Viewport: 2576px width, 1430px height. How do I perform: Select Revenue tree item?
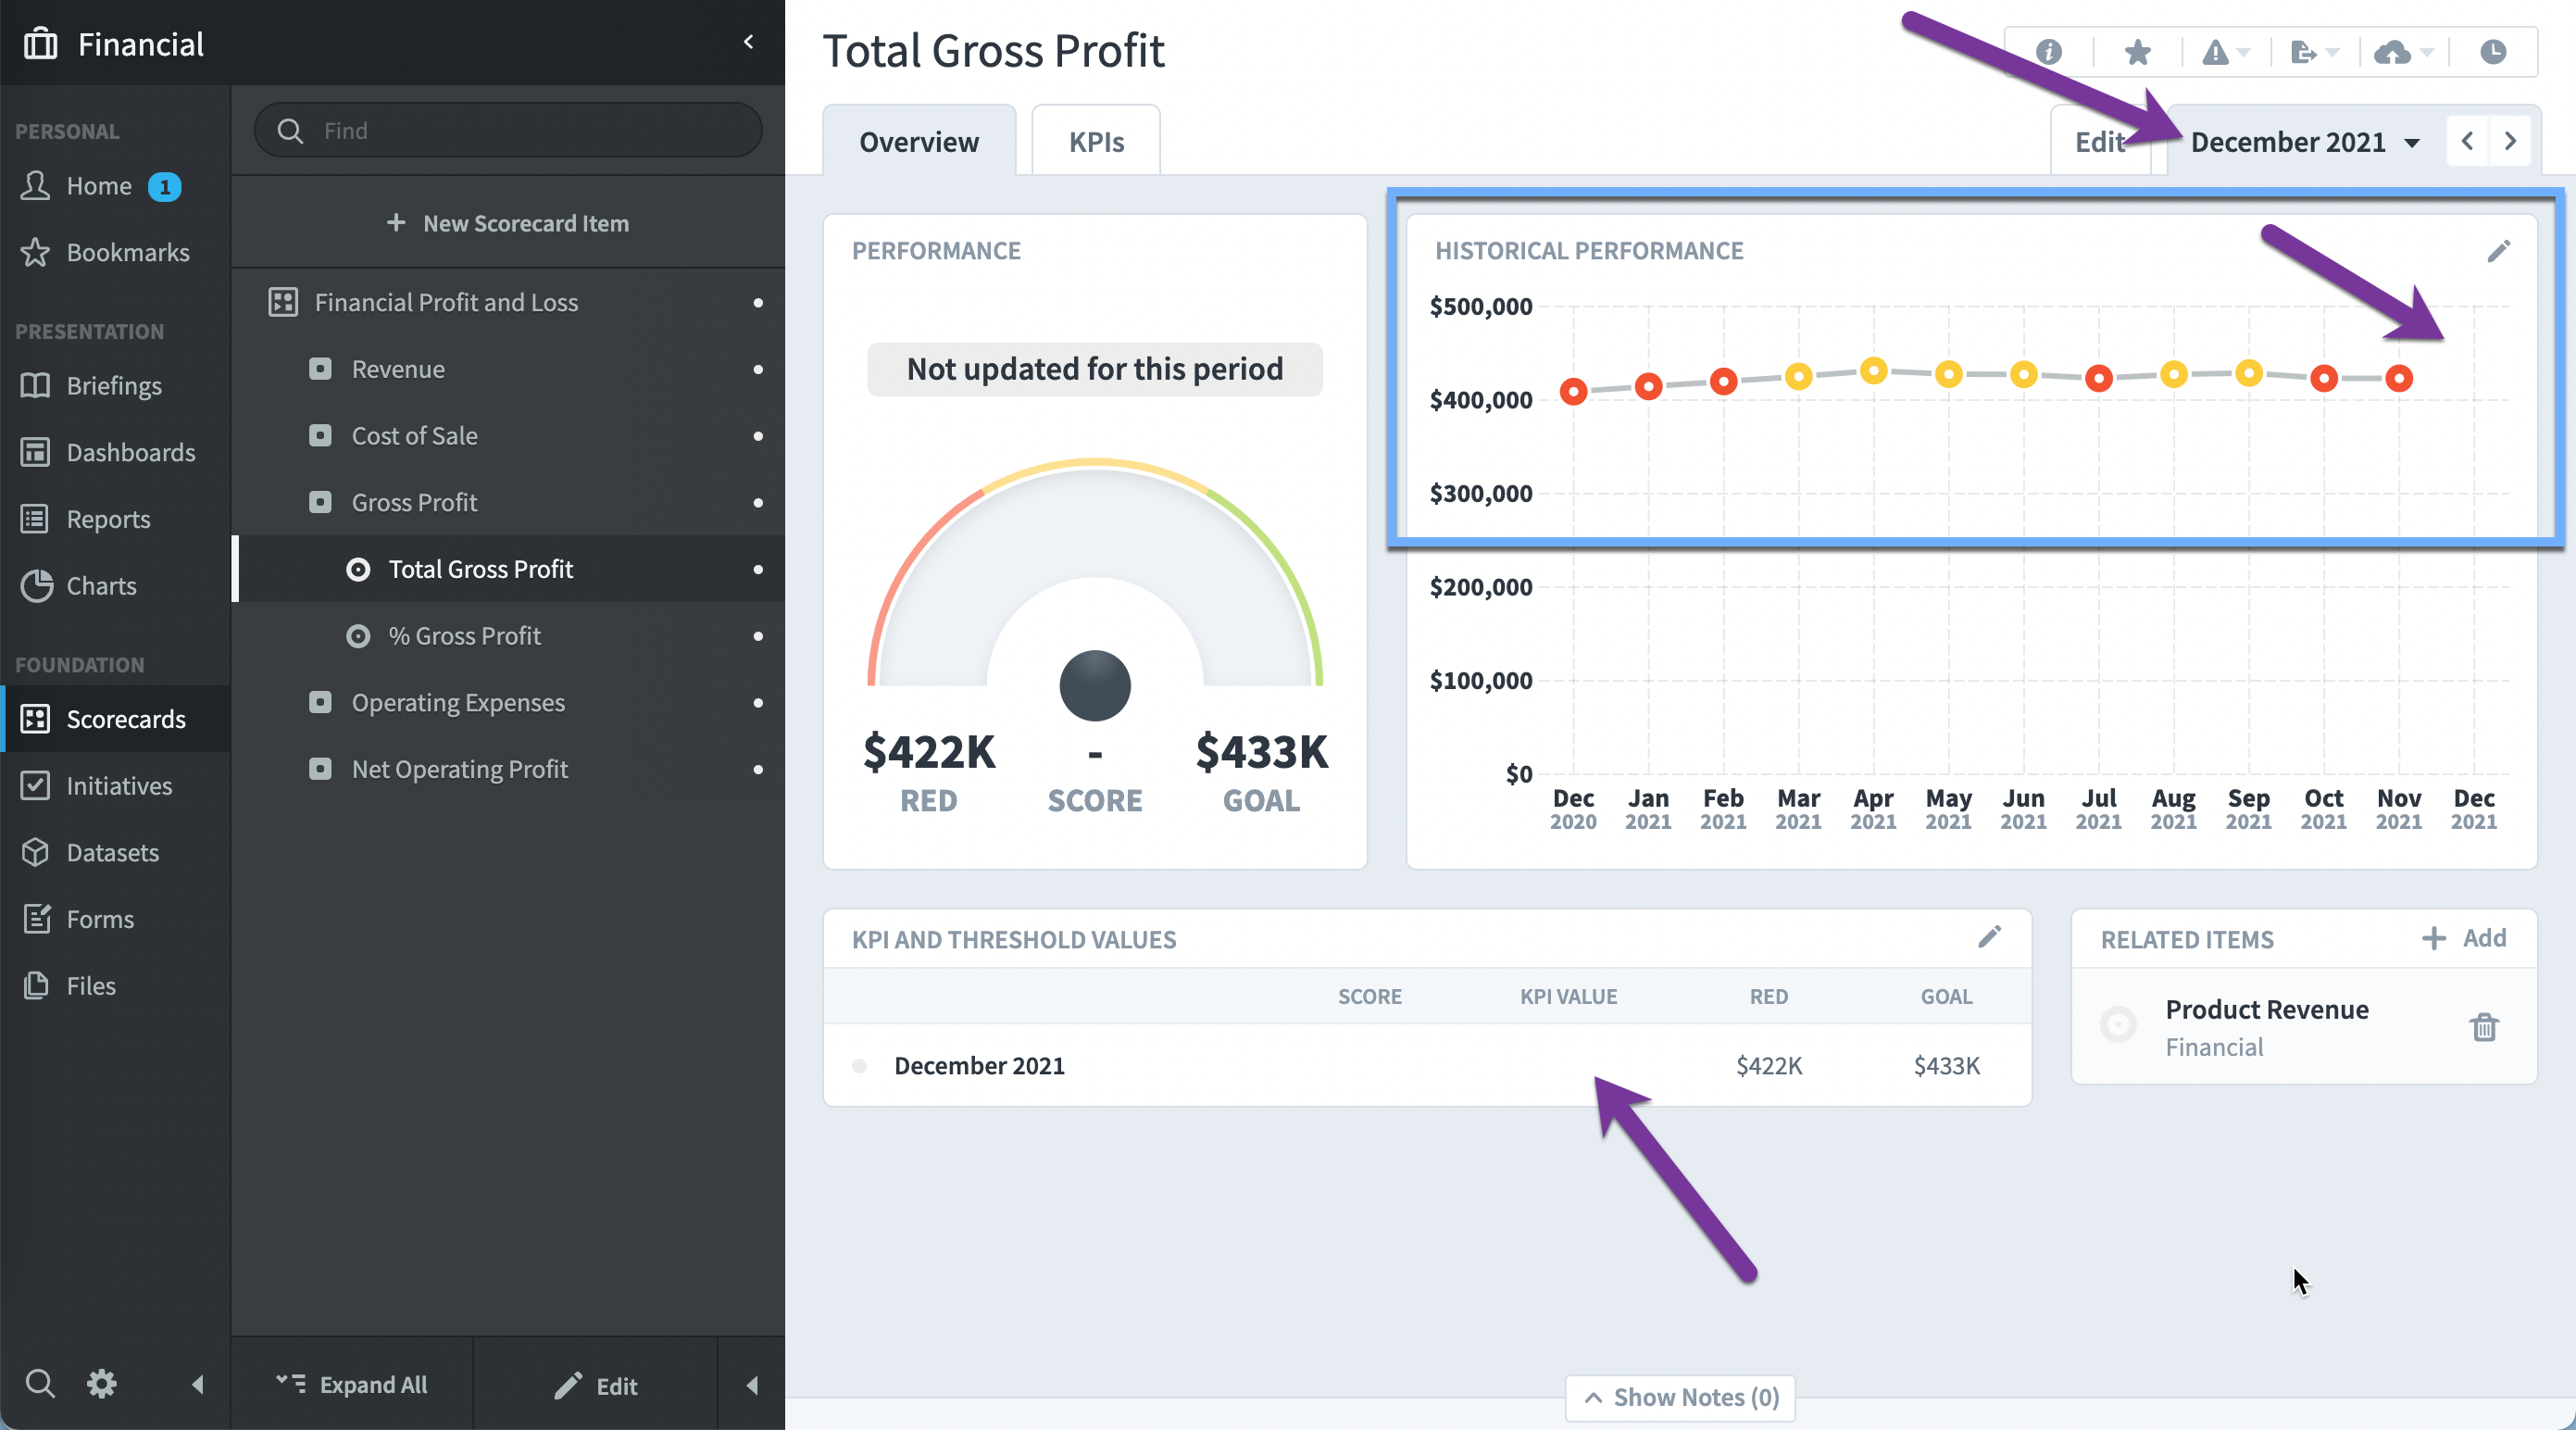pyautogui.click(x=508, y=369)
